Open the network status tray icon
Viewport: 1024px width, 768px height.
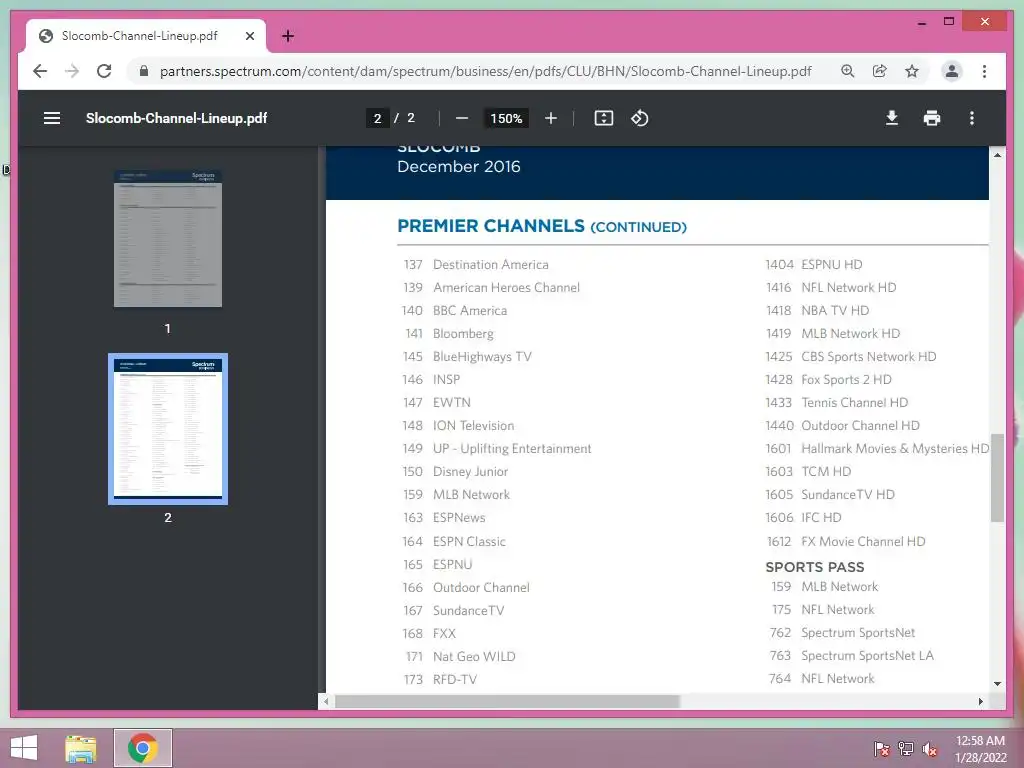(x=906, y=749)
